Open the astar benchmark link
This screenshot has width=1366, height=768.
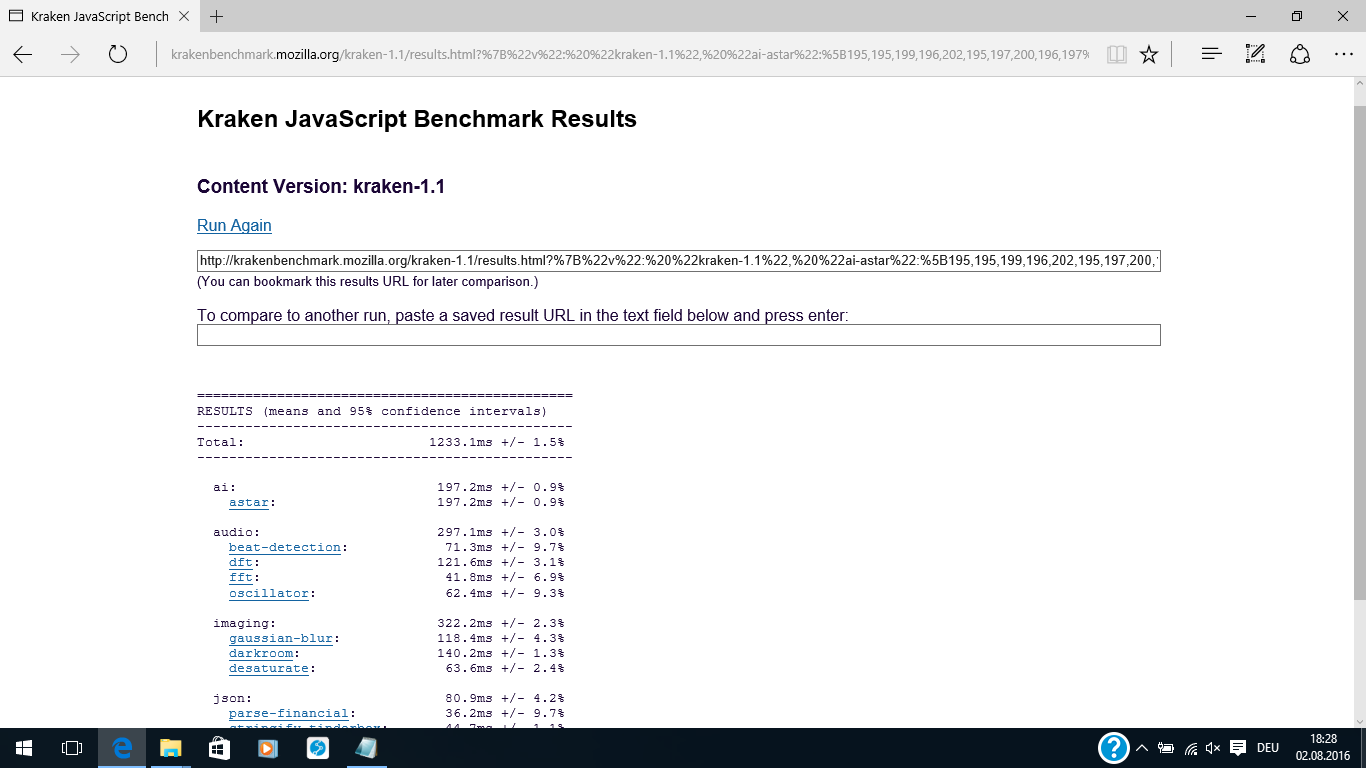pos(248,502)
